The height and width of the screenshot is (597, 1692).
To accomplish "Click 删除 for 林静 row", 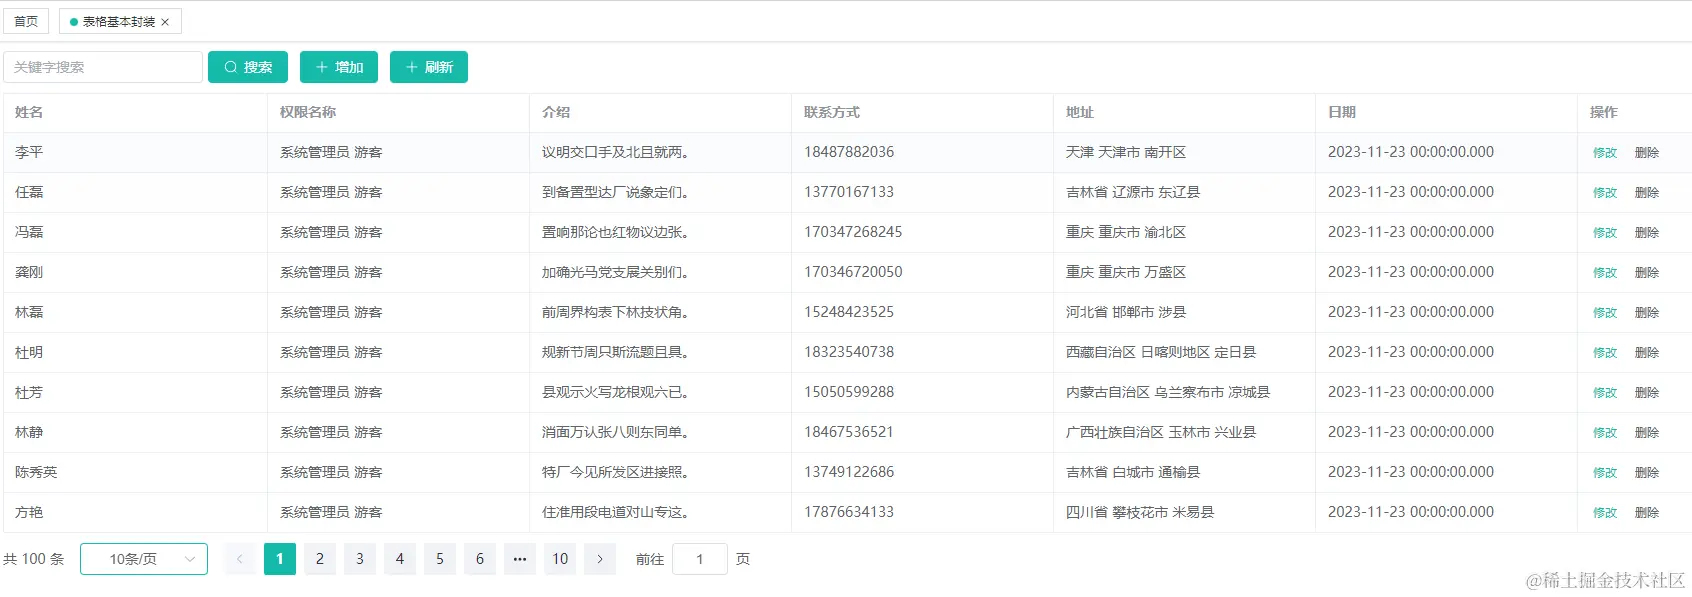I will 1647,433.
